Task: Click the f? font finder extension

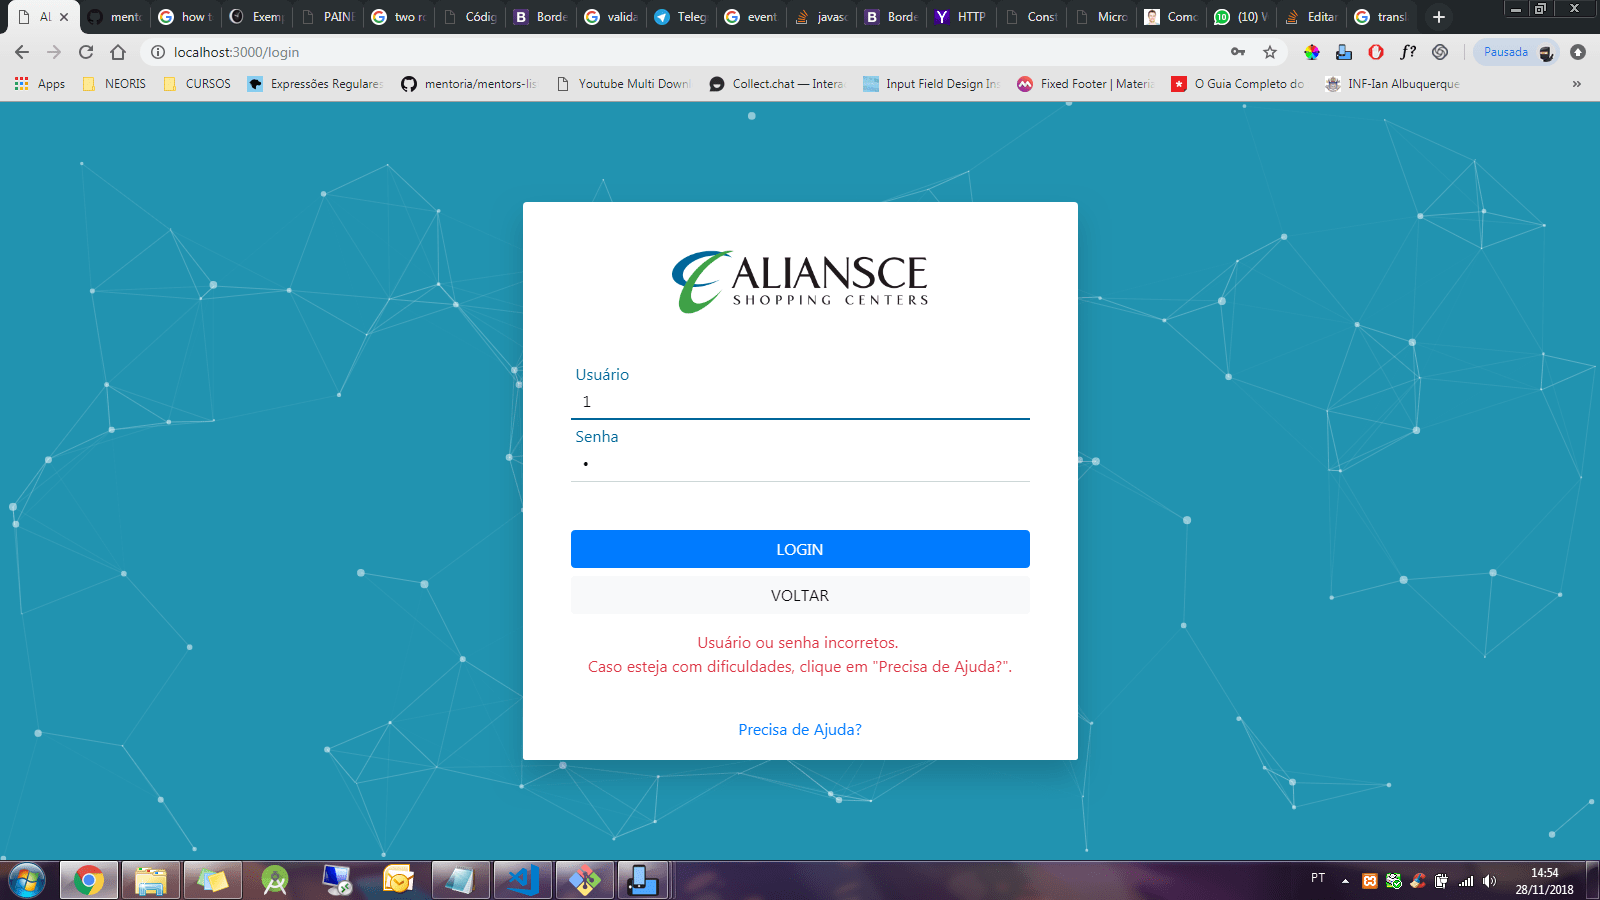Action: 1408,52
